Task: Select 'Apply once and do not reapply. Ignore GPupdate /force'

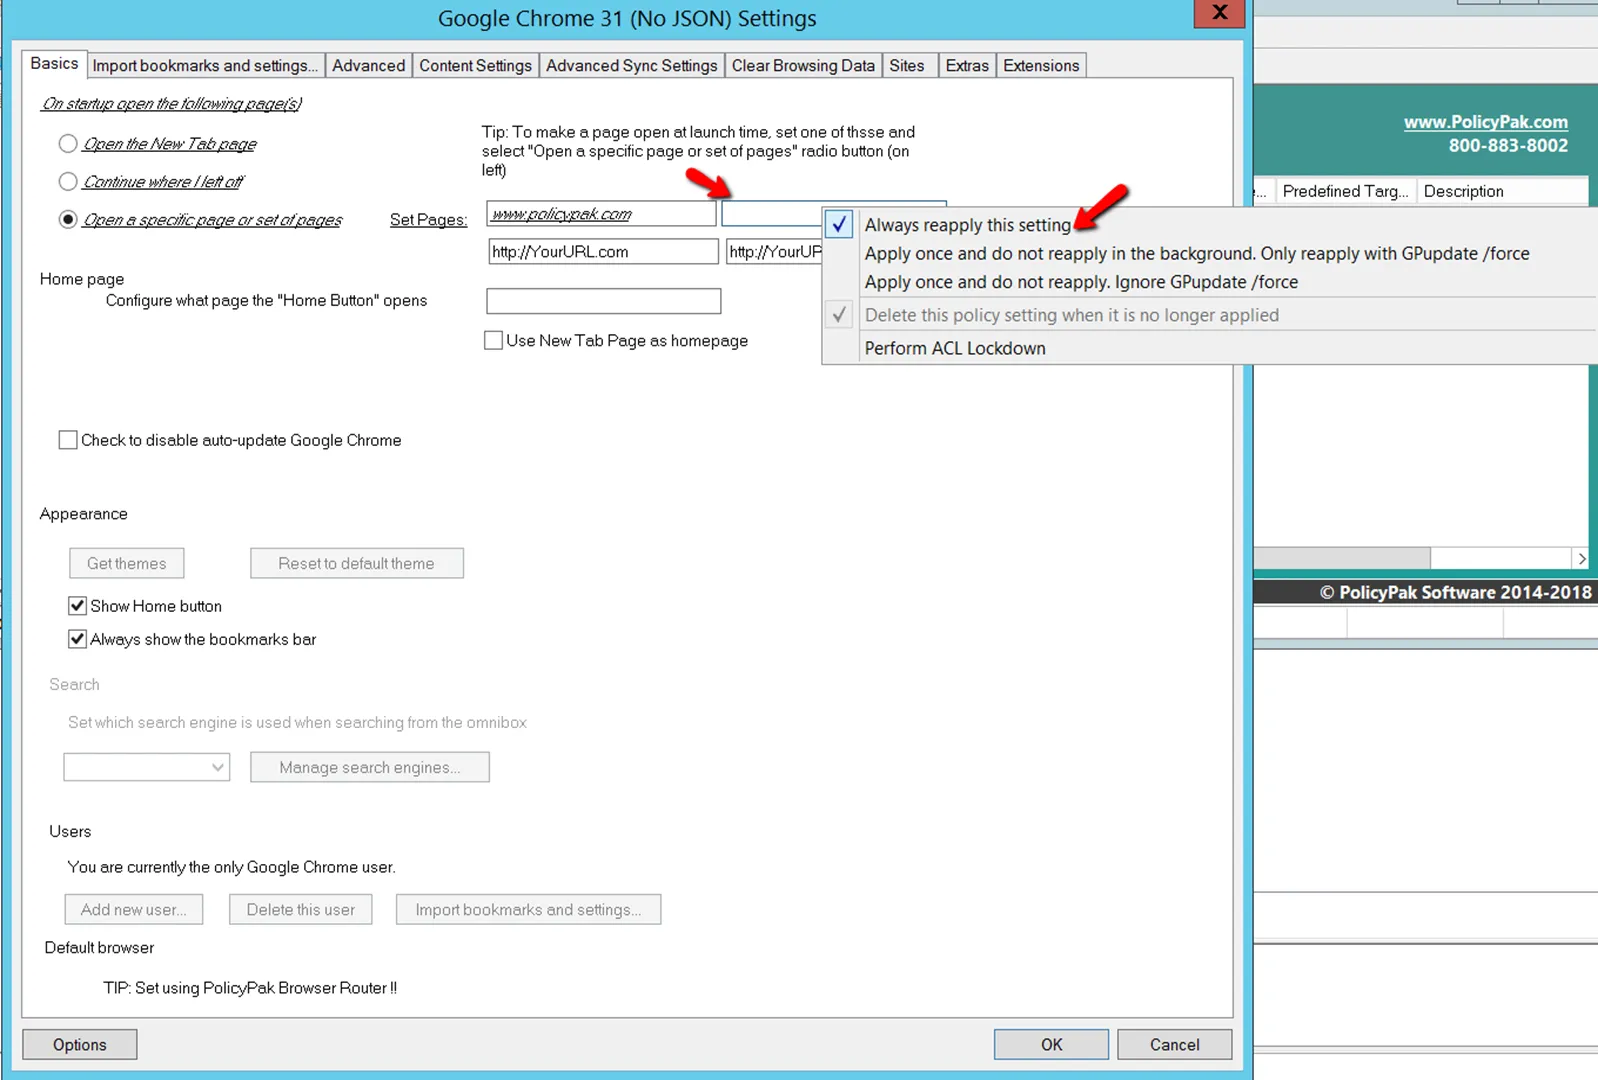Action: [1080, 282]
